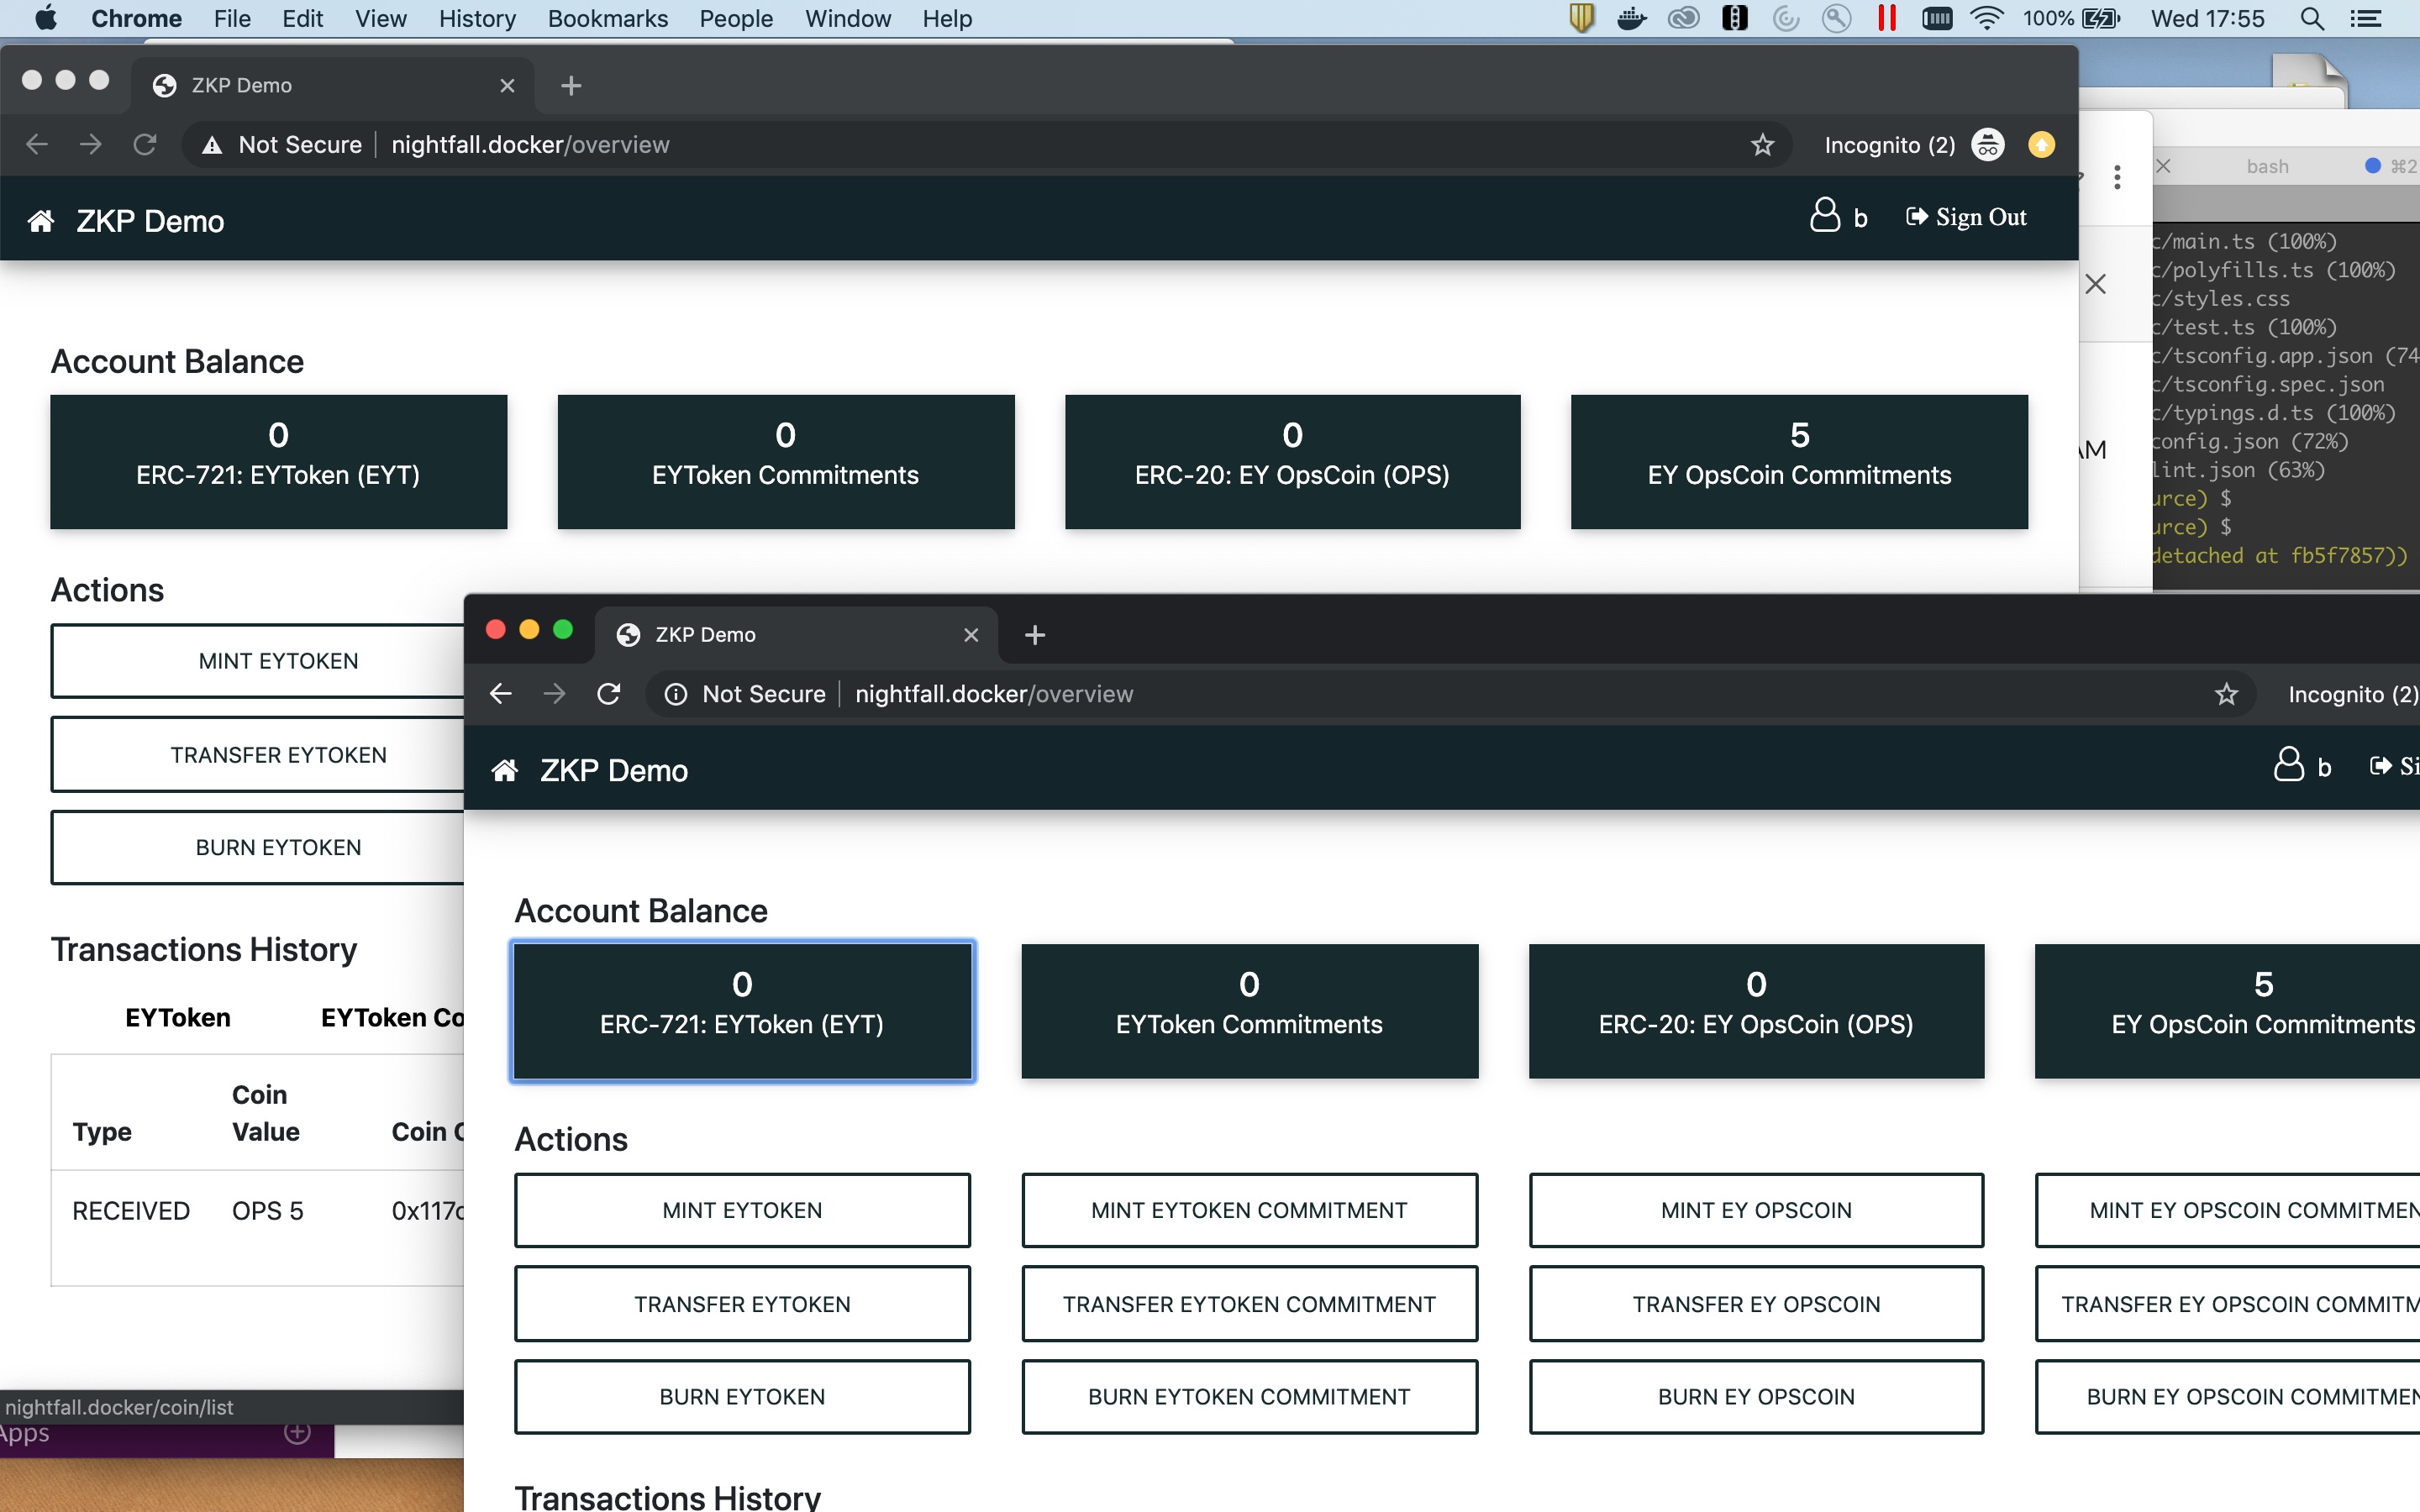Click BURN EY OPSCOIN button
2420x1512 pixels.
point(1756,1397)
